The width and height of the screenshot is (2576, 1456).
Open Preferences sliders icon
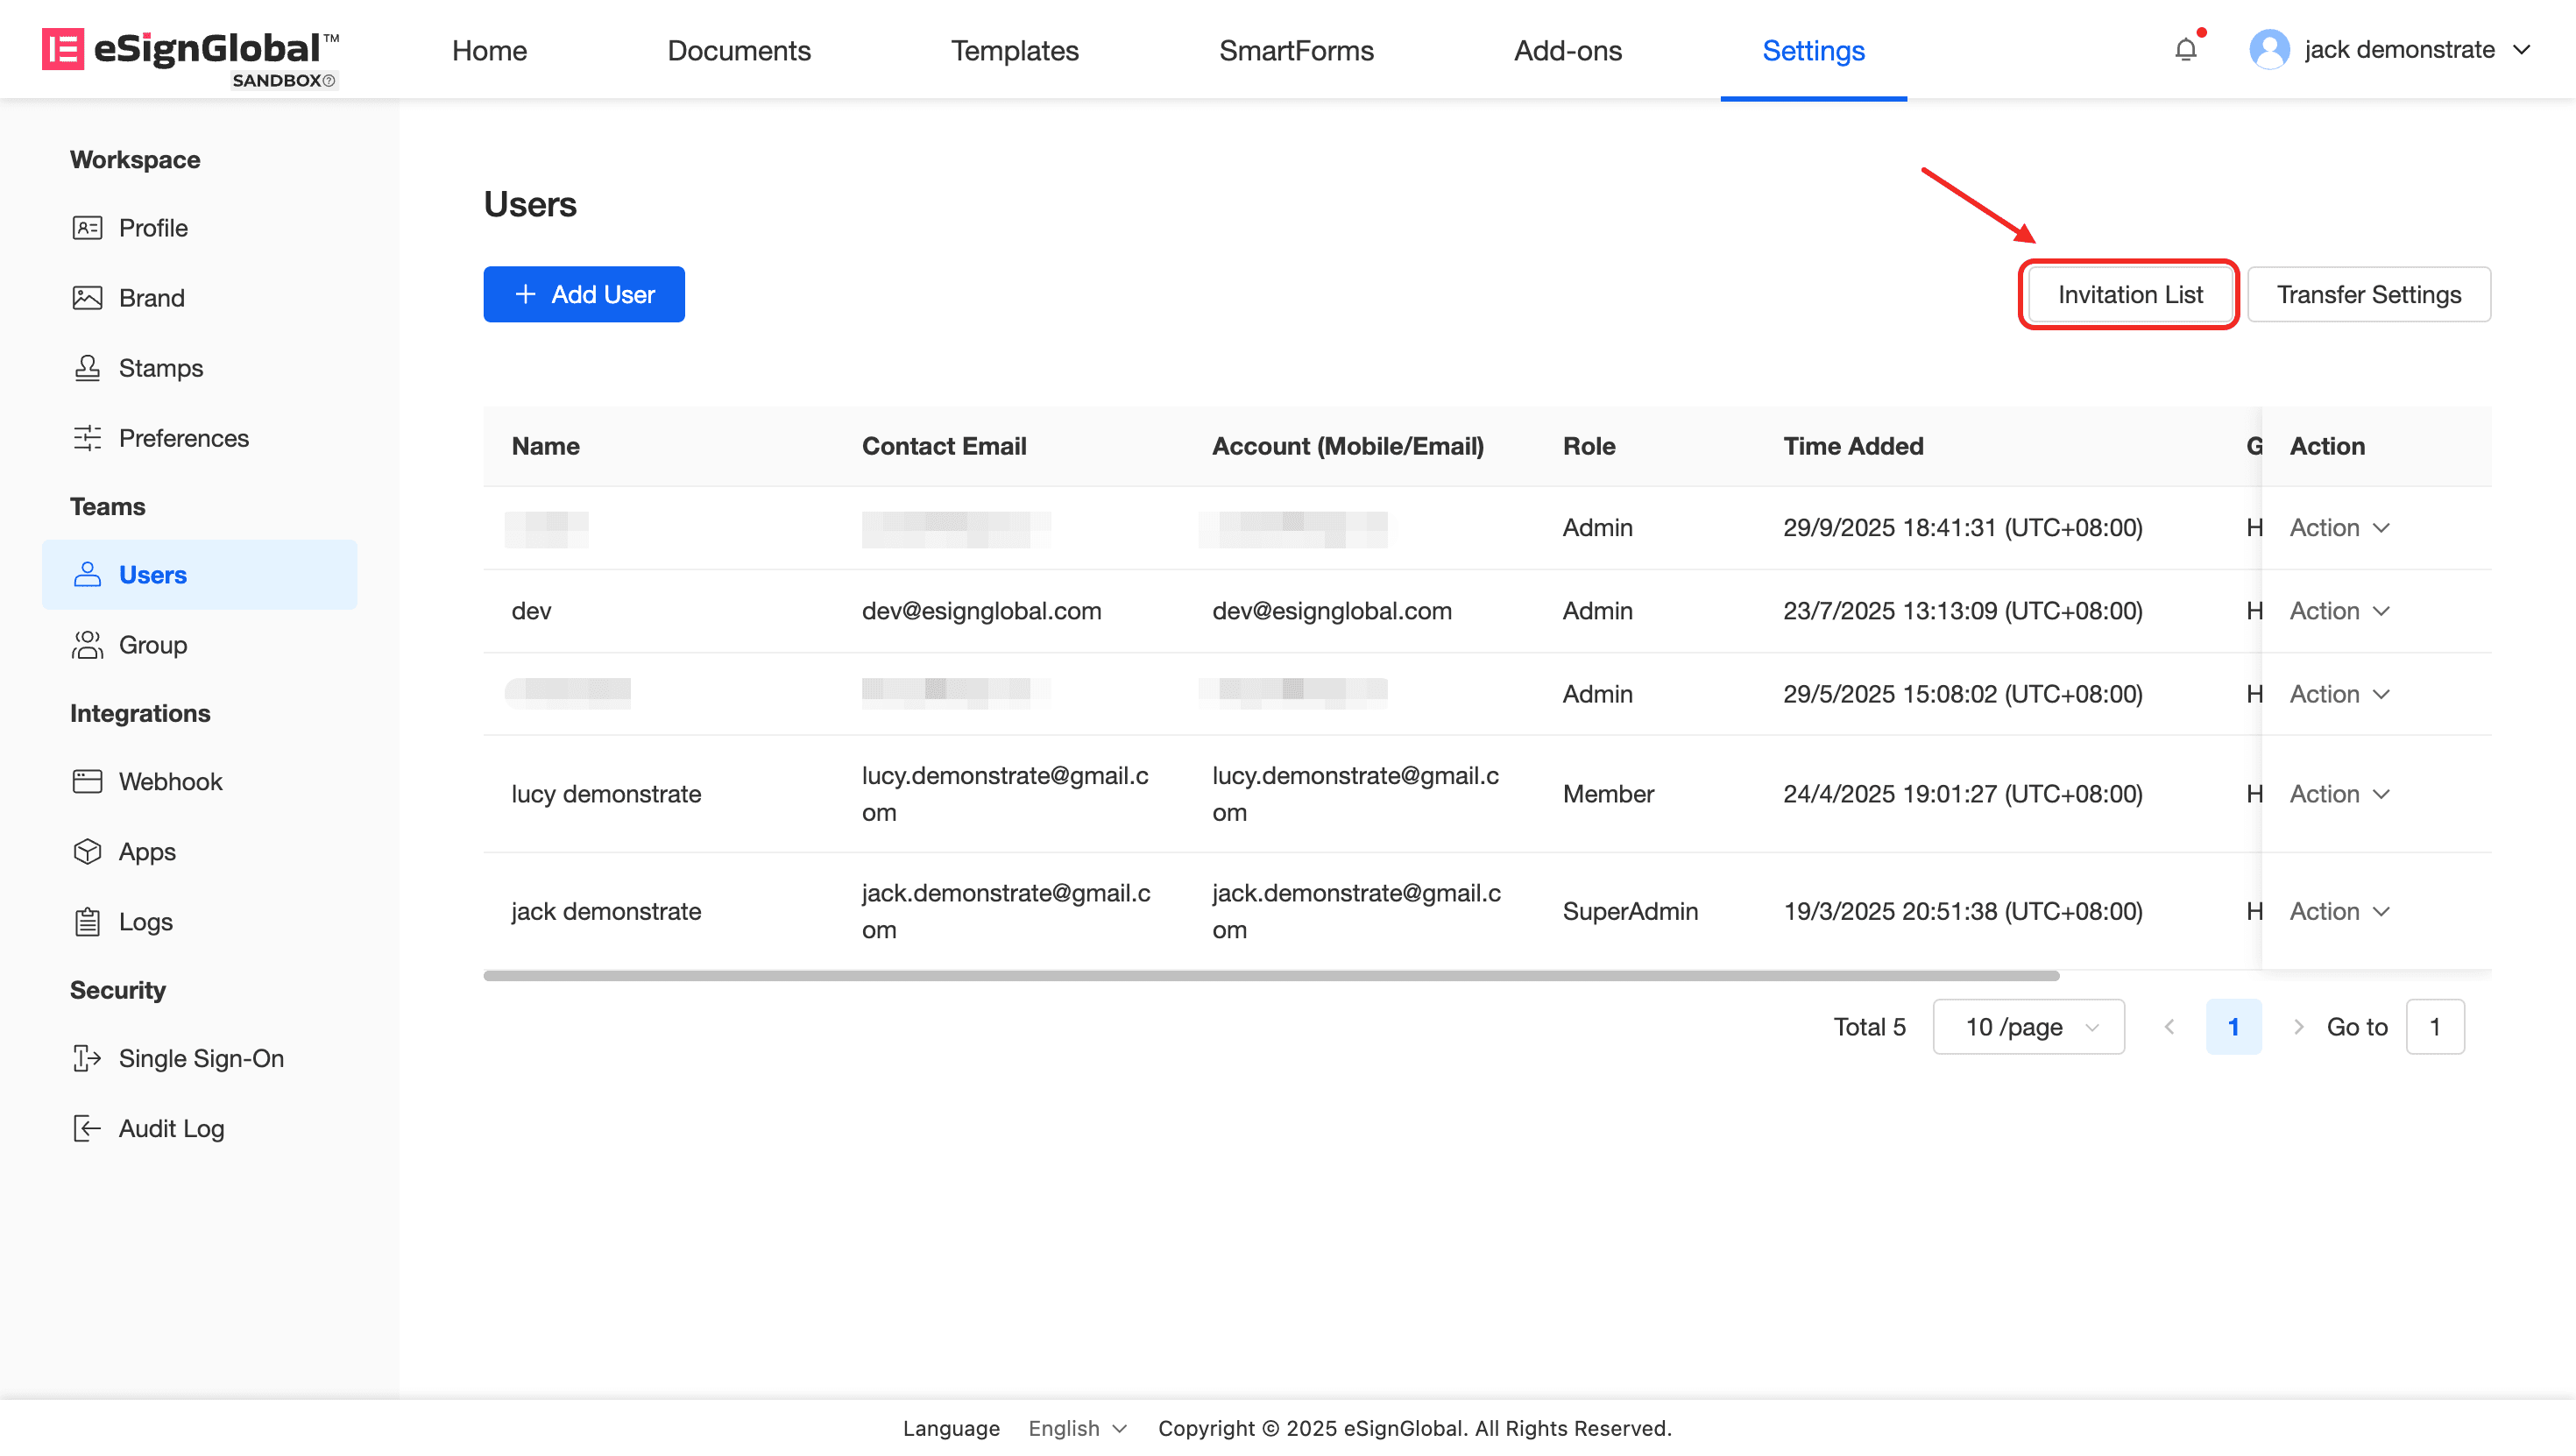tap(87, 438)
